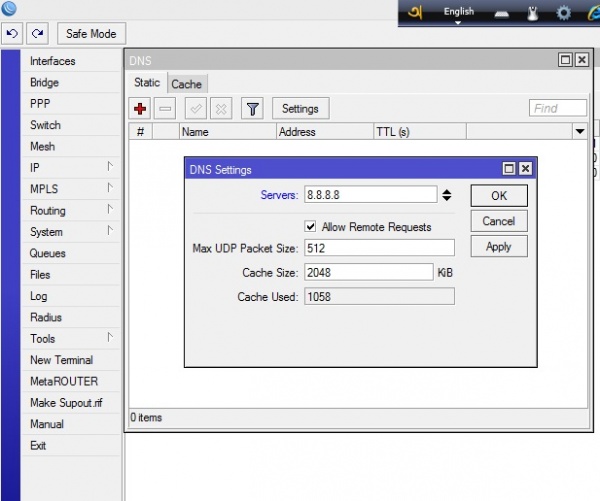Click Apply in DNS Settings
Viewport: 600px width, 501px height.
499,246
